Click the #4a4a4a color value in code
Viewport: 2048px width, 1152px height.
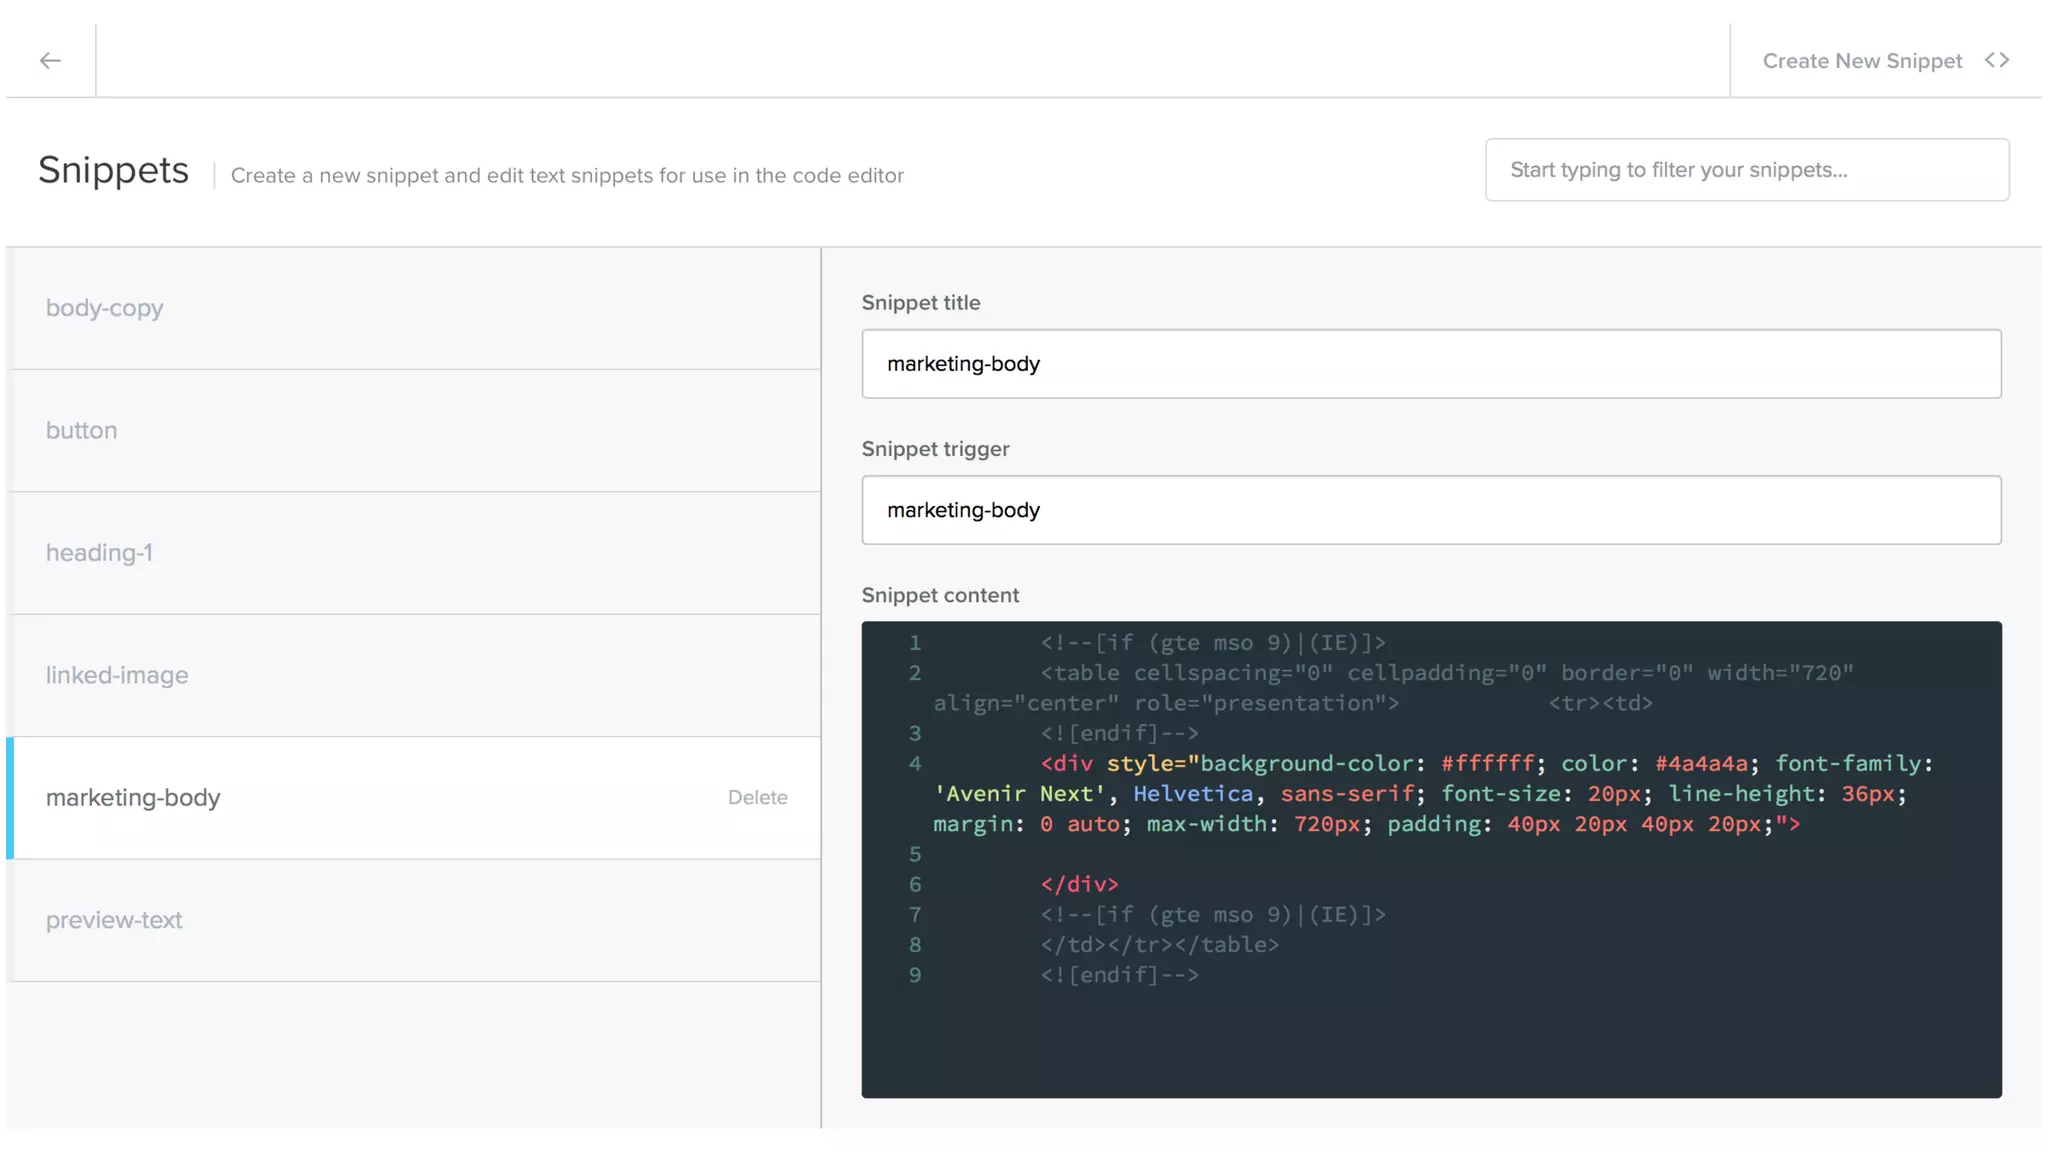coord(1701,764)
